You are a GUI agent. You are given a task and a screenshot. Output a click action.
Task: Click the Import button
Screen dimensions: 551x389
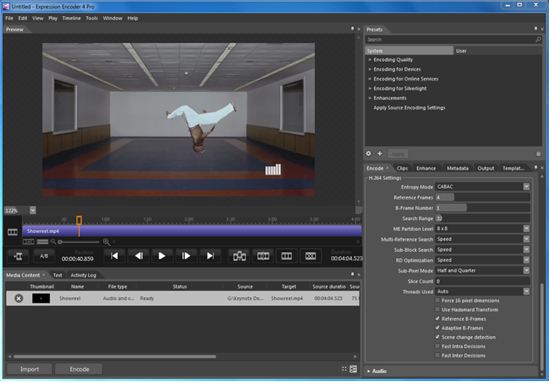click(30, 369)
